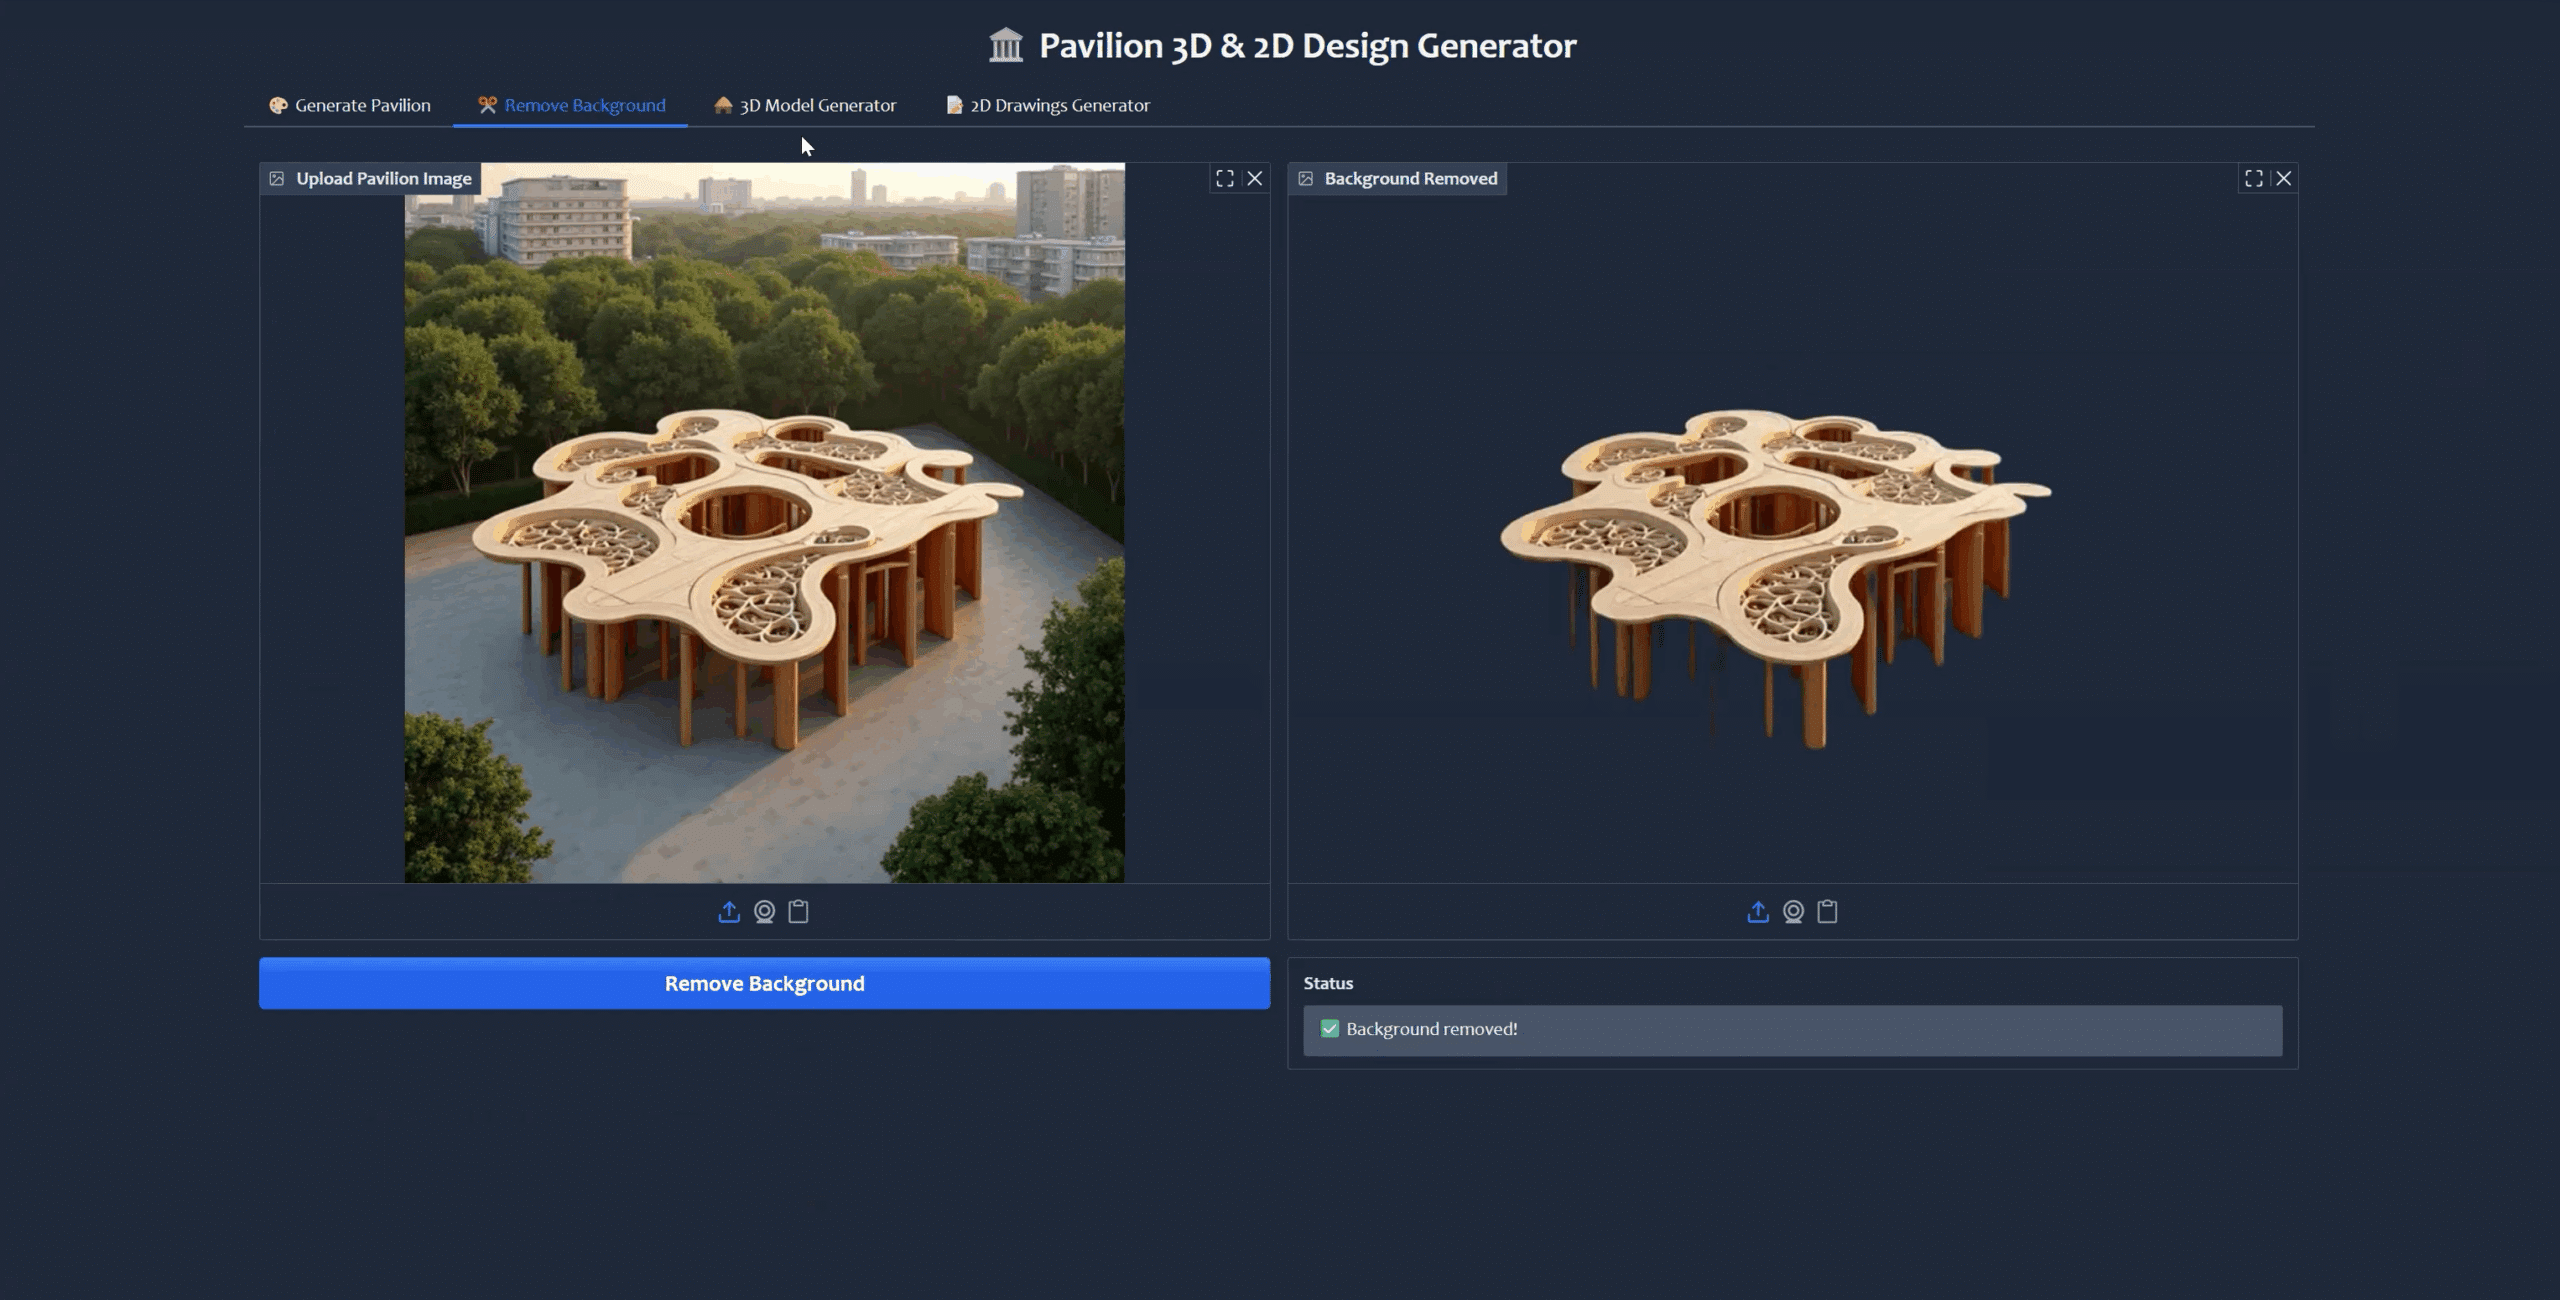2560x1300 pixels.
Task: Upload file icon under pavilion image
Action: 729,911
